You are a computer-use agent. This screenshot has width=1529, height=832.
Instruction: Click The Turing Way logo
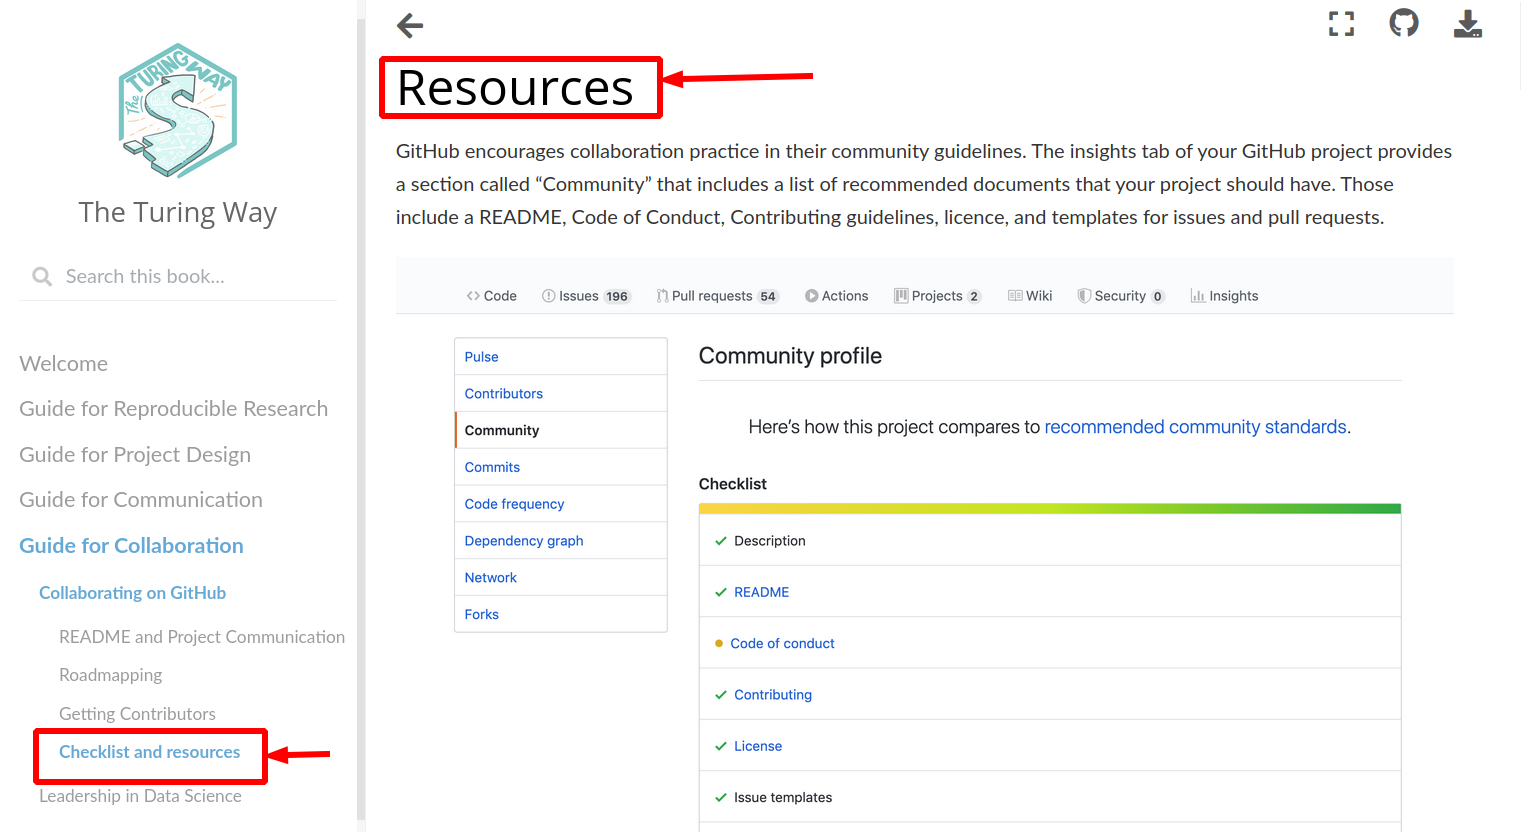point(178,110)
